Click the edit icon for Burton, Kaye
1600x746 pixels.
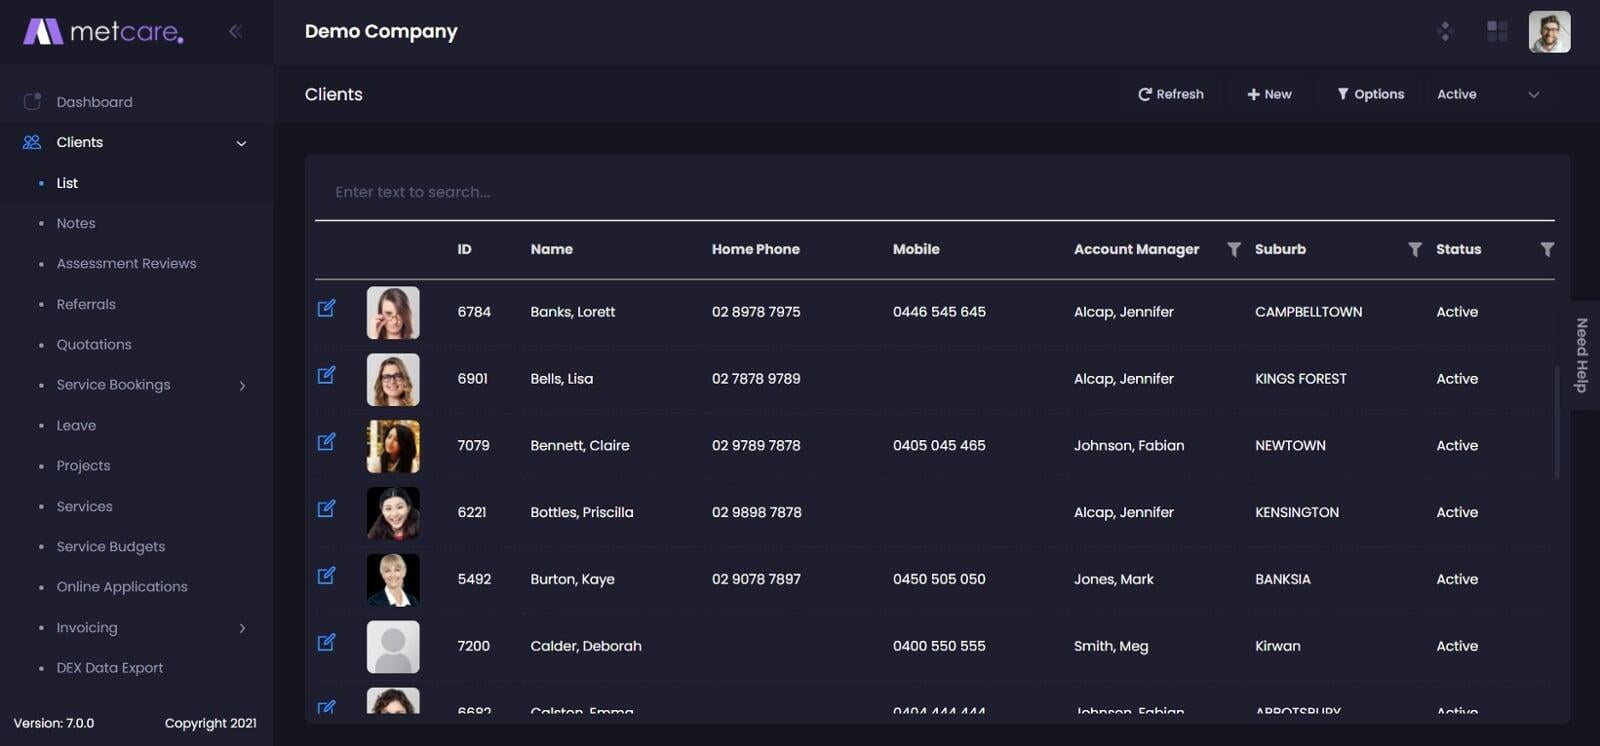[326, 576]
